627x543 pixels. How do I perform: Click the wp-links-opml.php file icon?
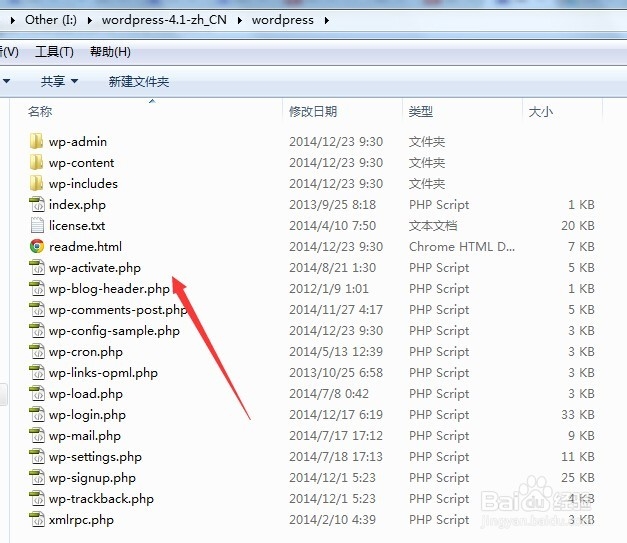[37, 372]
